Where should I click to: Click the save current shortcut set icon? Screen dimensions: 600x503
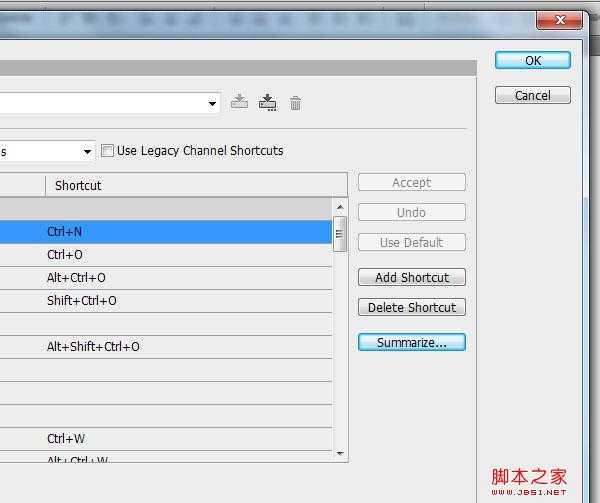coord(239,102)
